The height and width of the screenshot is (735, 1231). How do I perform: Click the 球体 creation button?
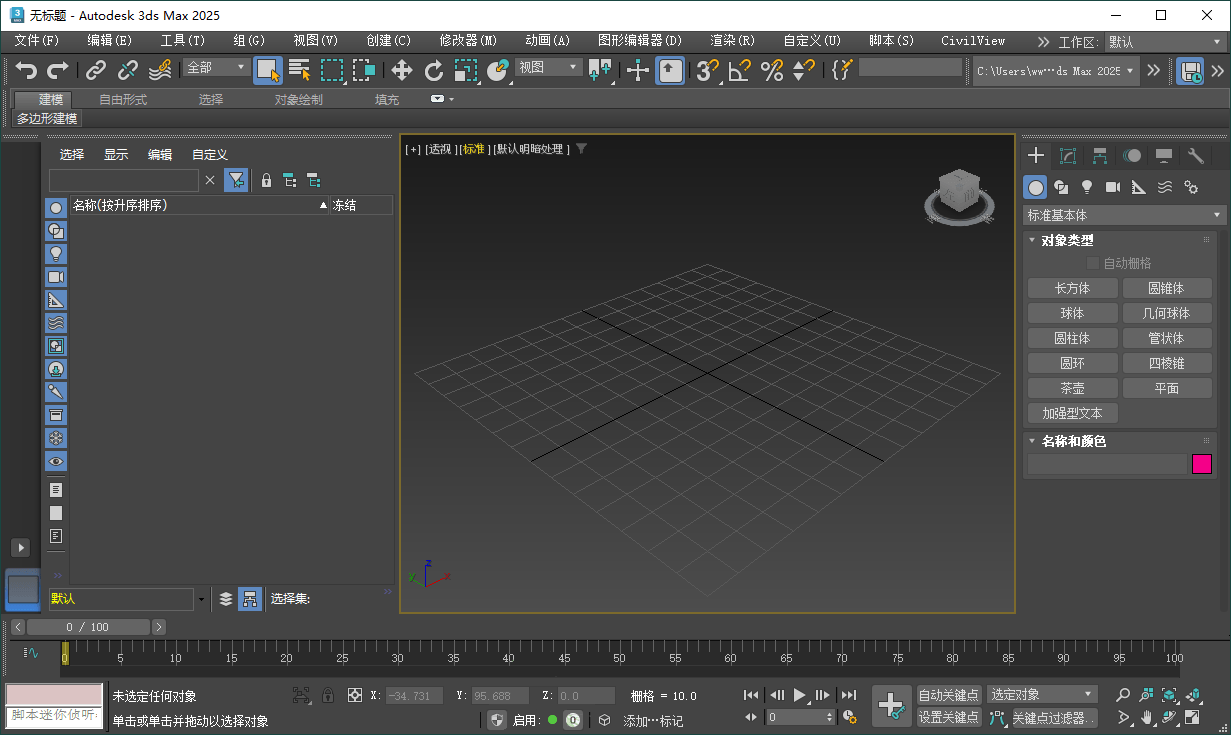pos(1072,312)
